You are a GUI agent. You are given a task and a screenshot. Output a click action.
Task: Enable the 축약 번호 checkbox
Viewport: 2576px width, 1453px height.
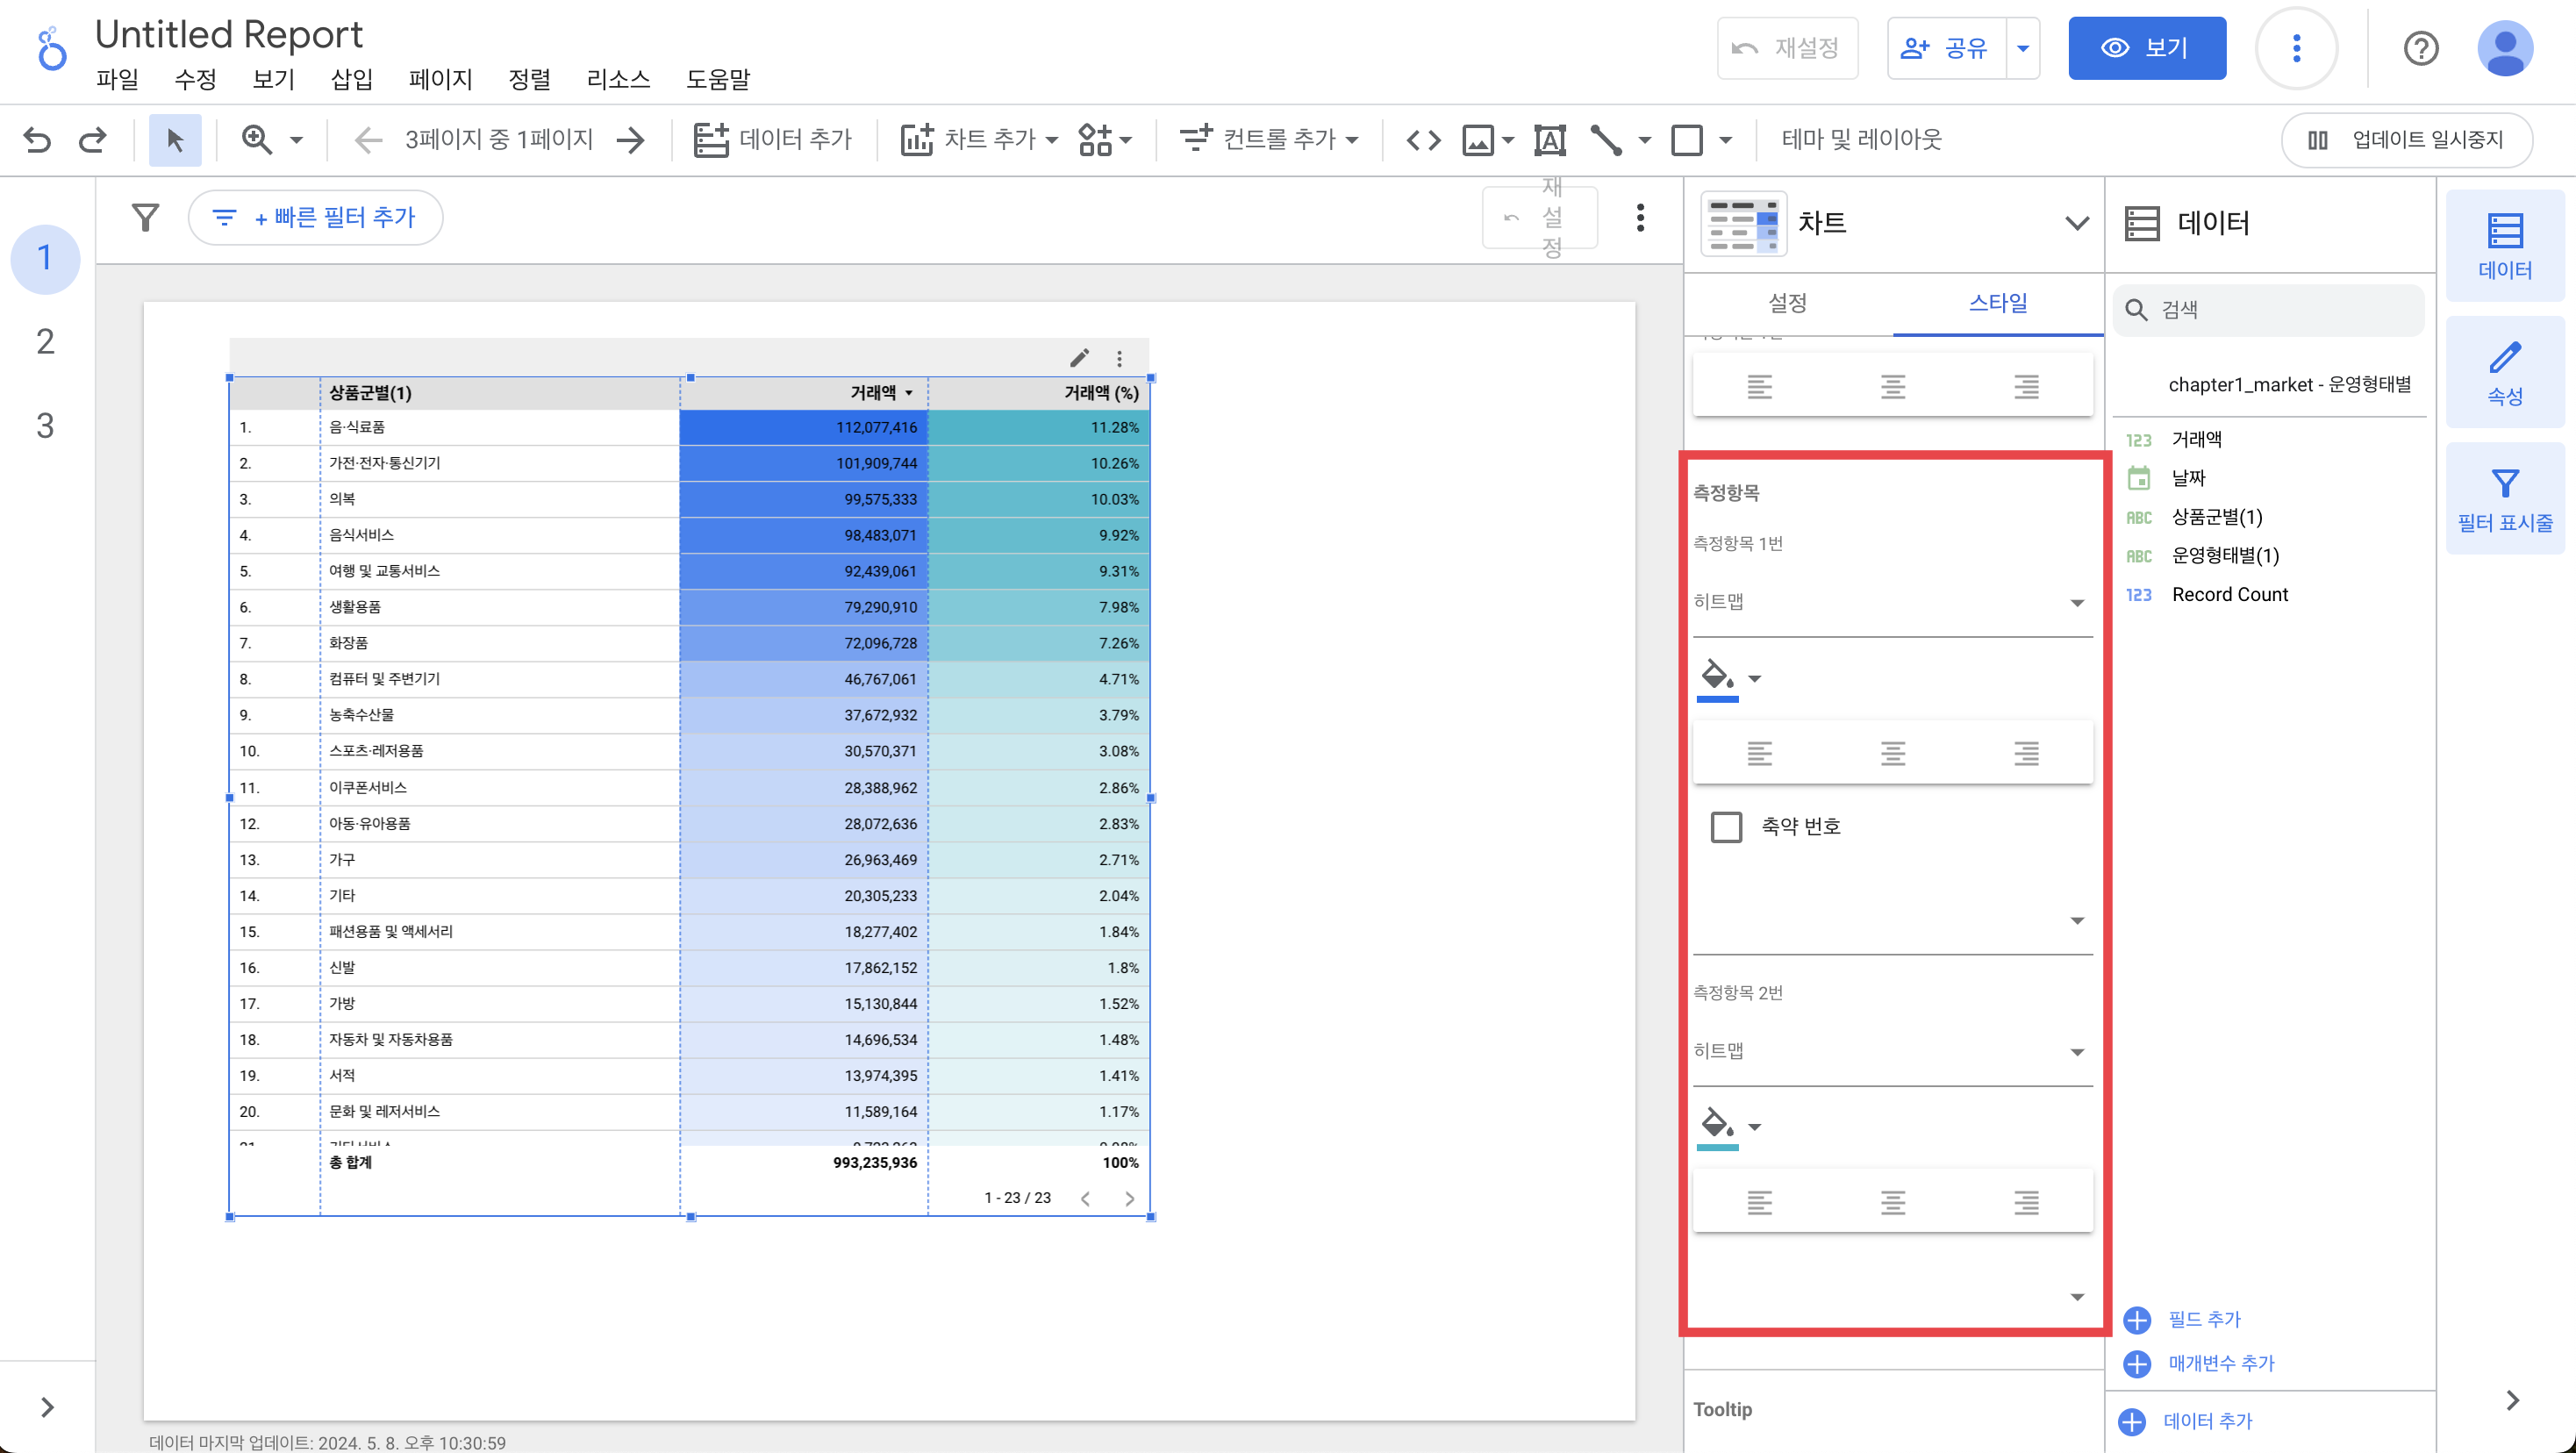pyautogui.click(x=1726, y=827)
